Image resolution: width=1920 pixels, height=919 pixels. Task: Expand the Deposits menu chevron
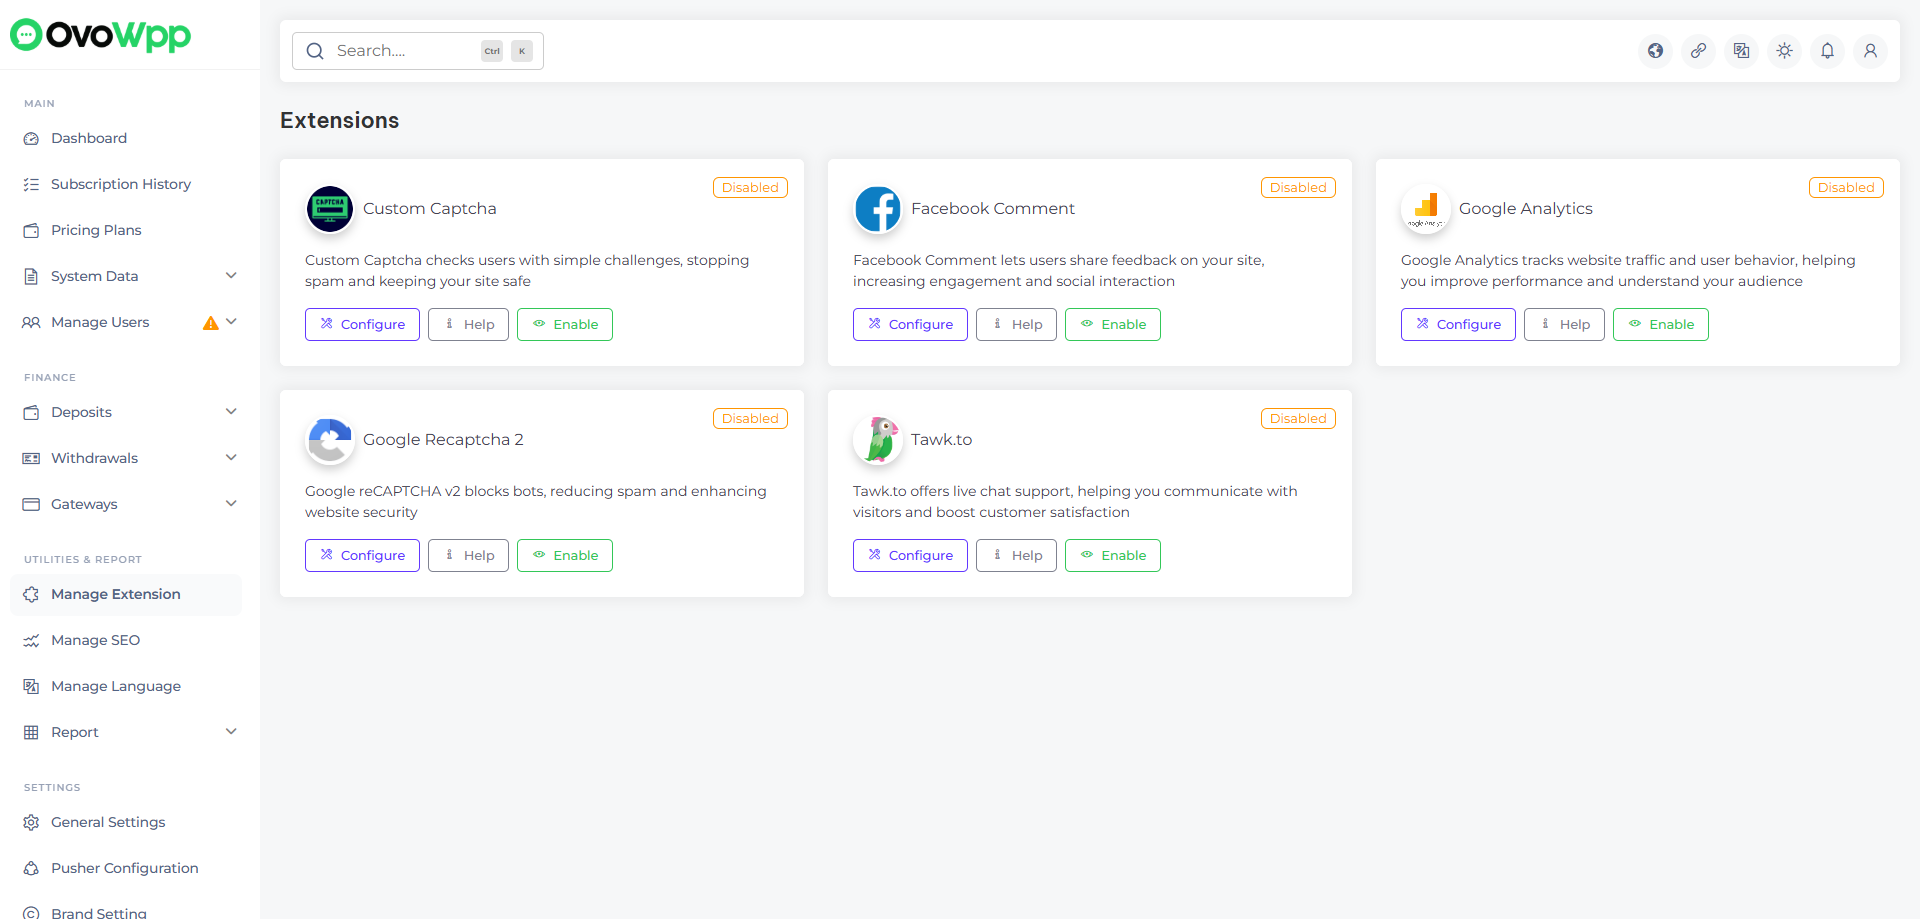point(231,412)
